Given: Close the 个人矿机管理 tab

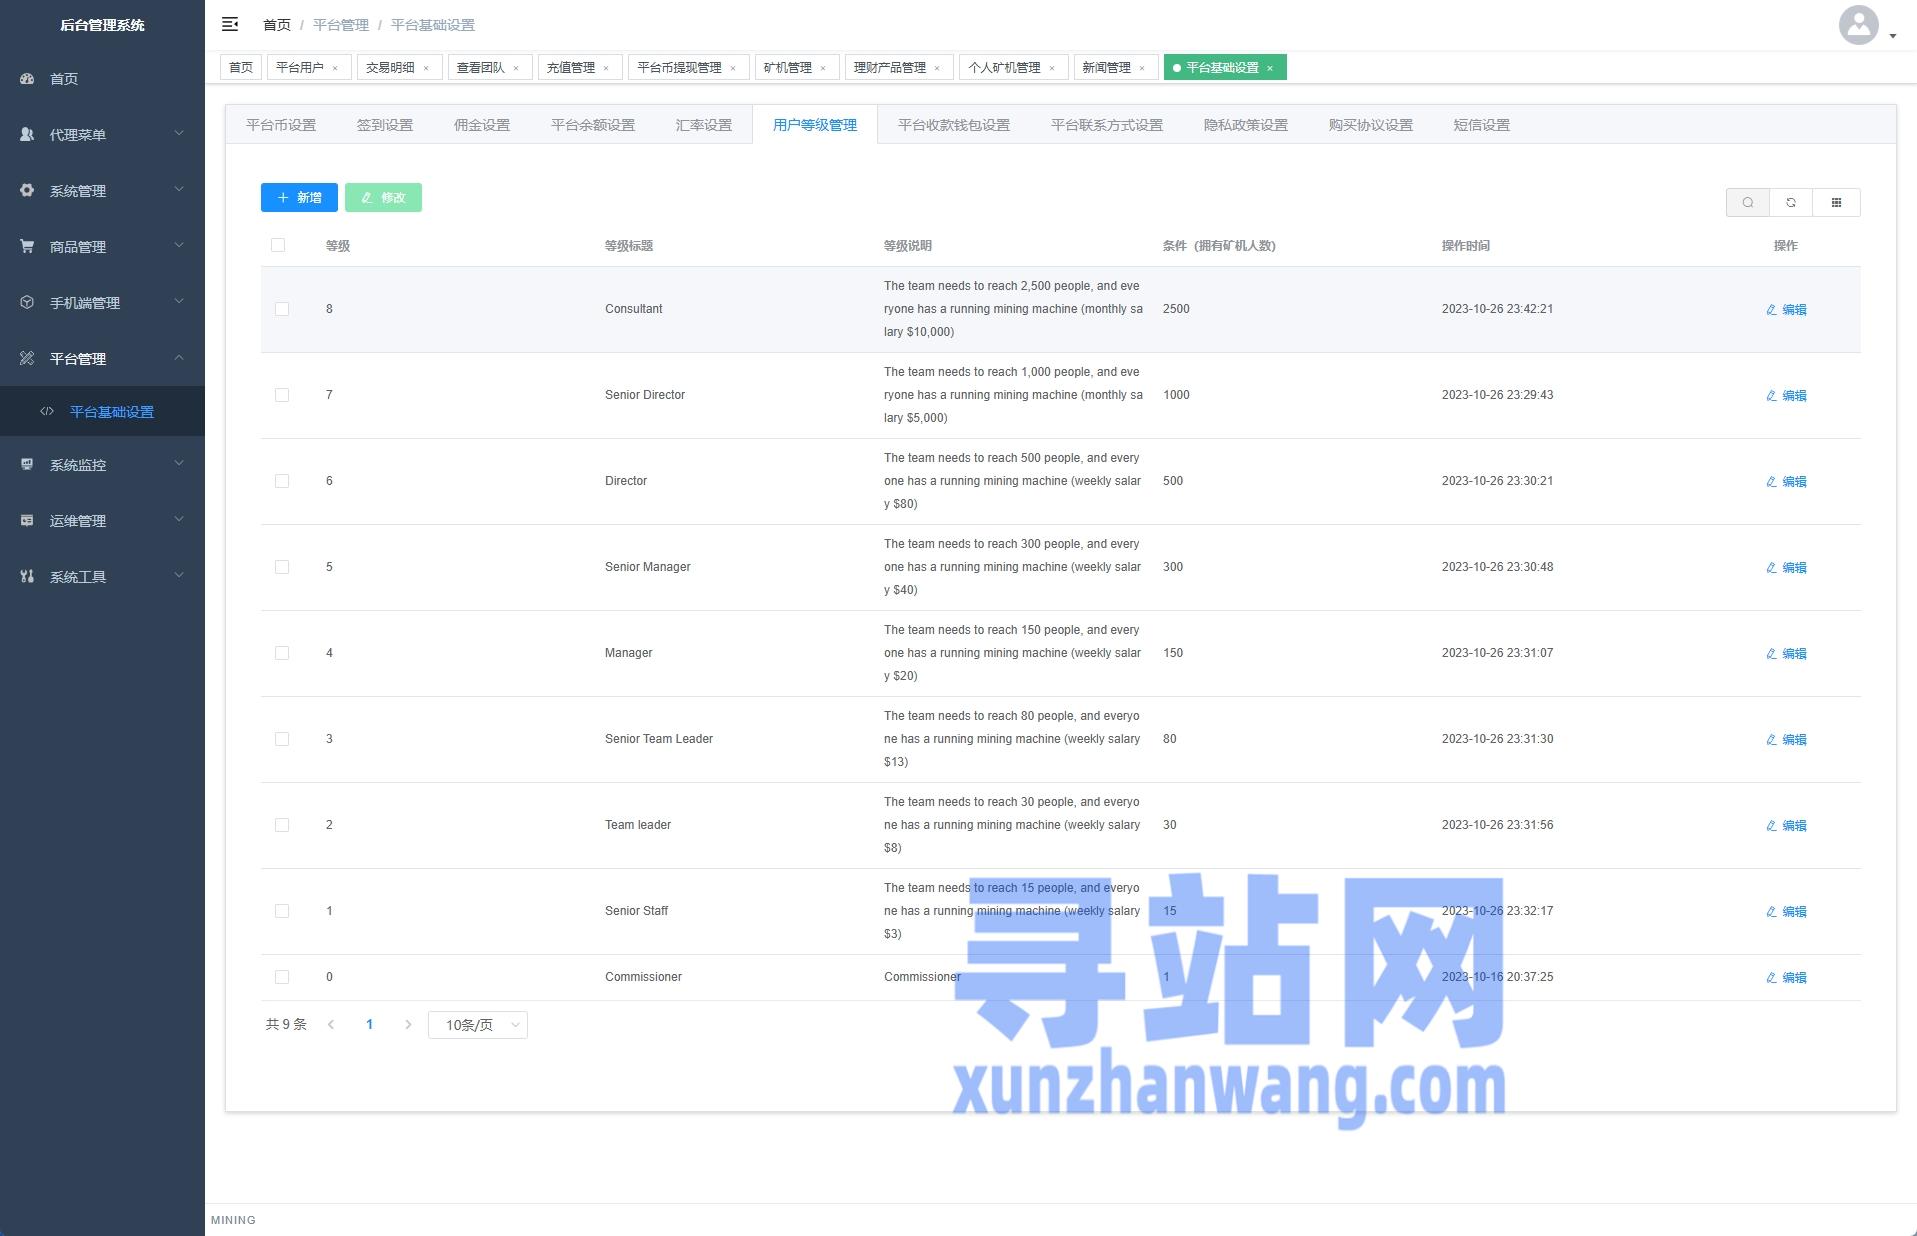Looking at the screenshot, I should pyautogui.click(x=1052, y=68).
